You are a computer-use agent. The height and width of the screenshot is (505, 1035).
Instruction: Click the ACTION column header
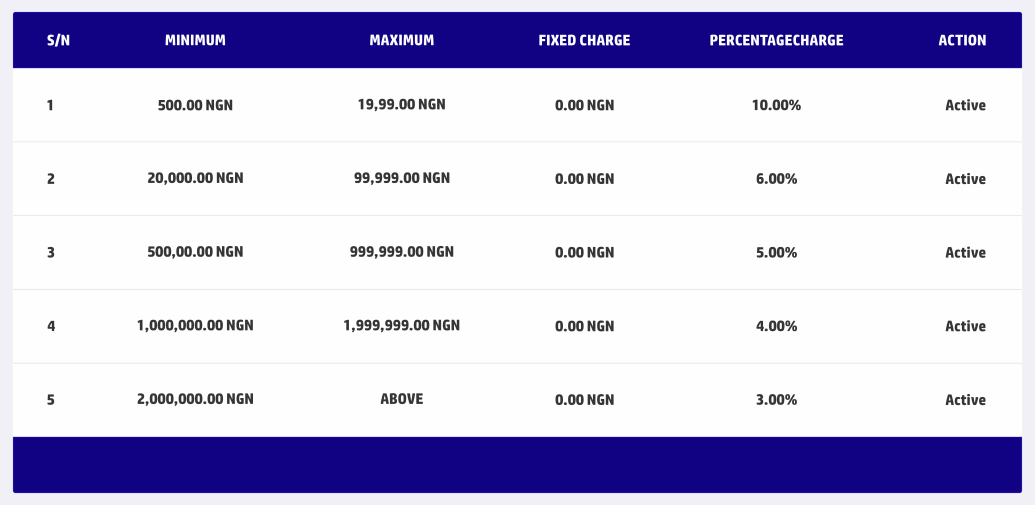coord(962,40)
